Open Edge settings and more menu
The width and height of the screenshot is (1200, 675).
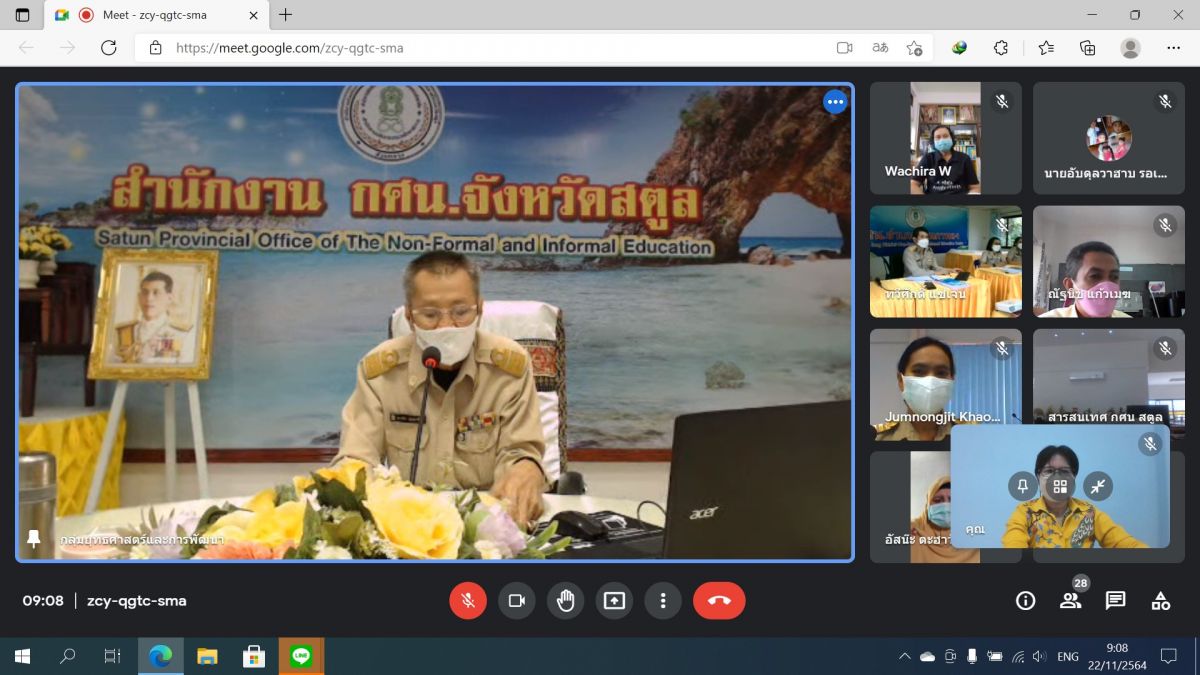(x=1173, y=48)
